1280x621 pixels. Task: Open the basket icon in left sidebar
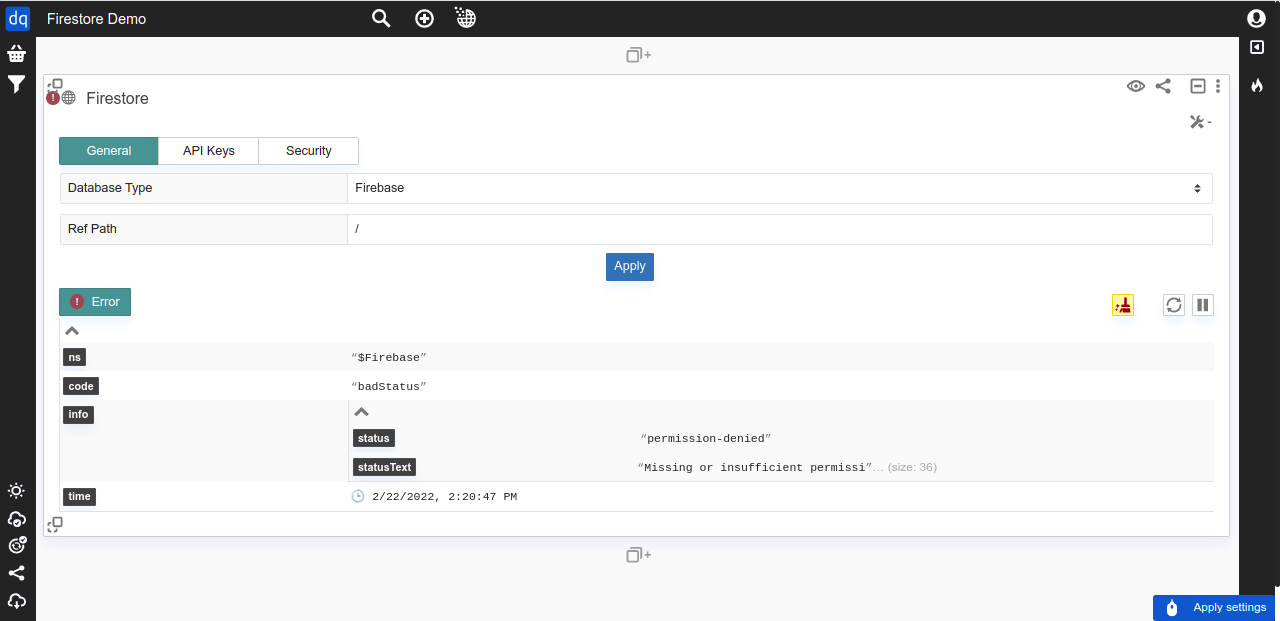(x=17, y=54)
